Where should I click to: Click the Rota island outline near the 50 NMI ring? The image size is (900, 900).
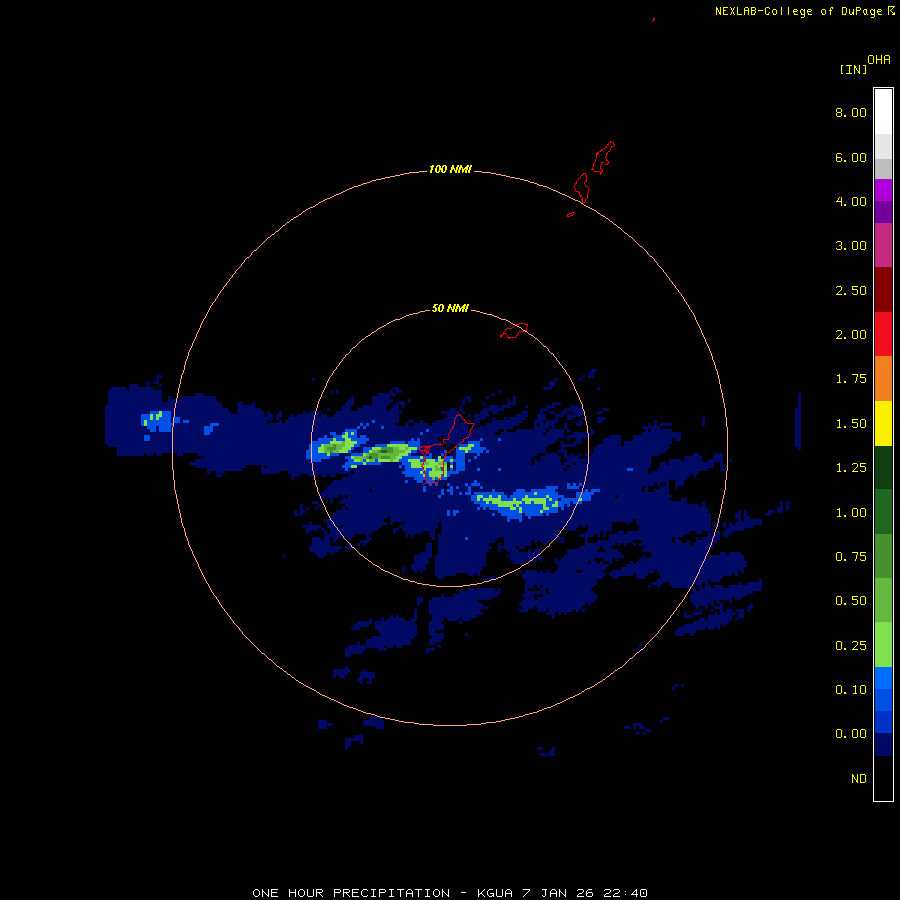pyautogui.click(x=514, y=331)
